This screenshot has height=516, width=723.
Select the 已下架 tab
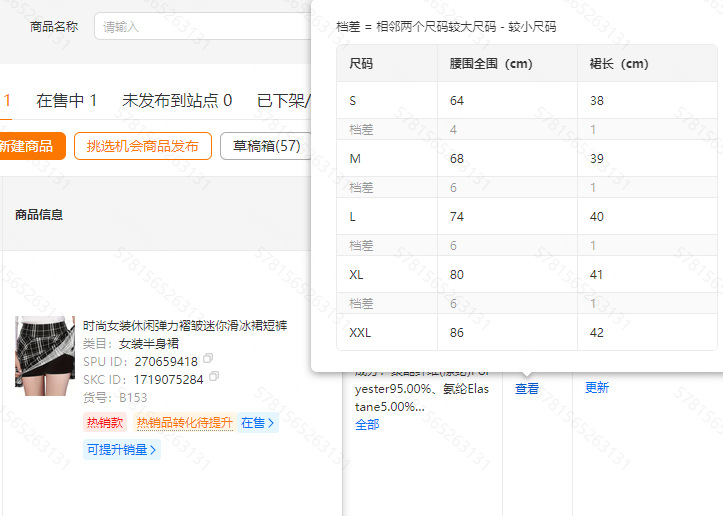282,100
